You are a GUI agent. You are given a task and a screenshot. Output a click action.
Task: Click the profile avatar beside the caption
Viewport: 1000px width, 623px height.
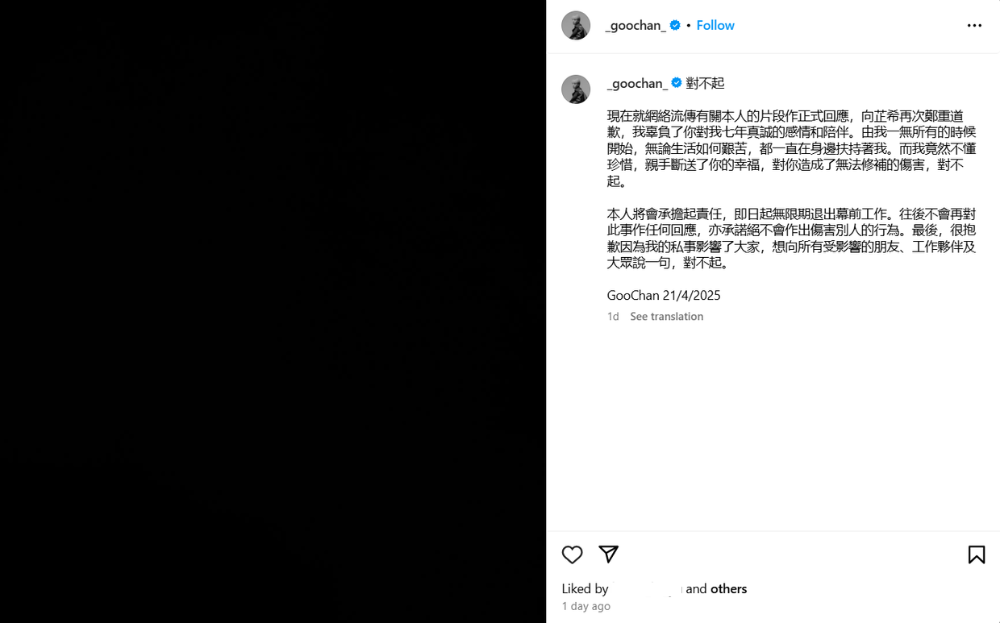[576, 89]
